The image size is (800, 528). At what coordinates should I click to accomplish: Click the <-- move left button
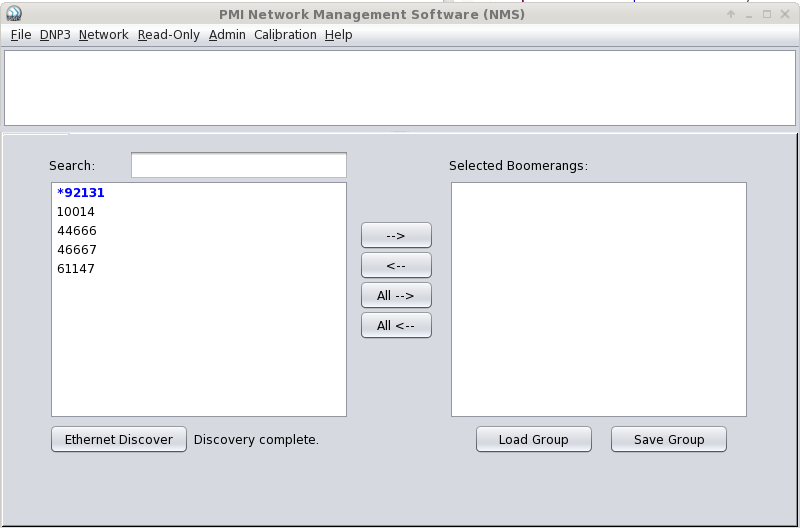pyautogui.click(x=396, y=265)
